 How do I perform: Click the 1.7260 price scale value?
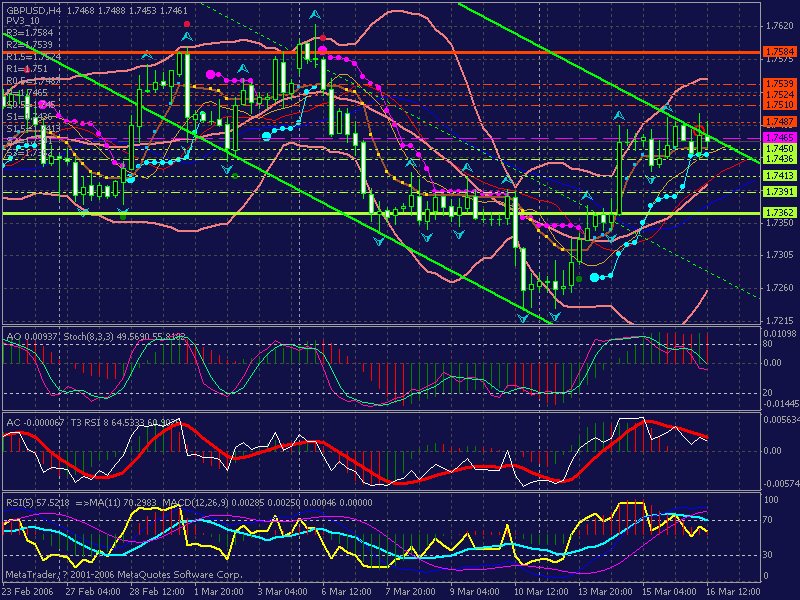pos(780,288)
